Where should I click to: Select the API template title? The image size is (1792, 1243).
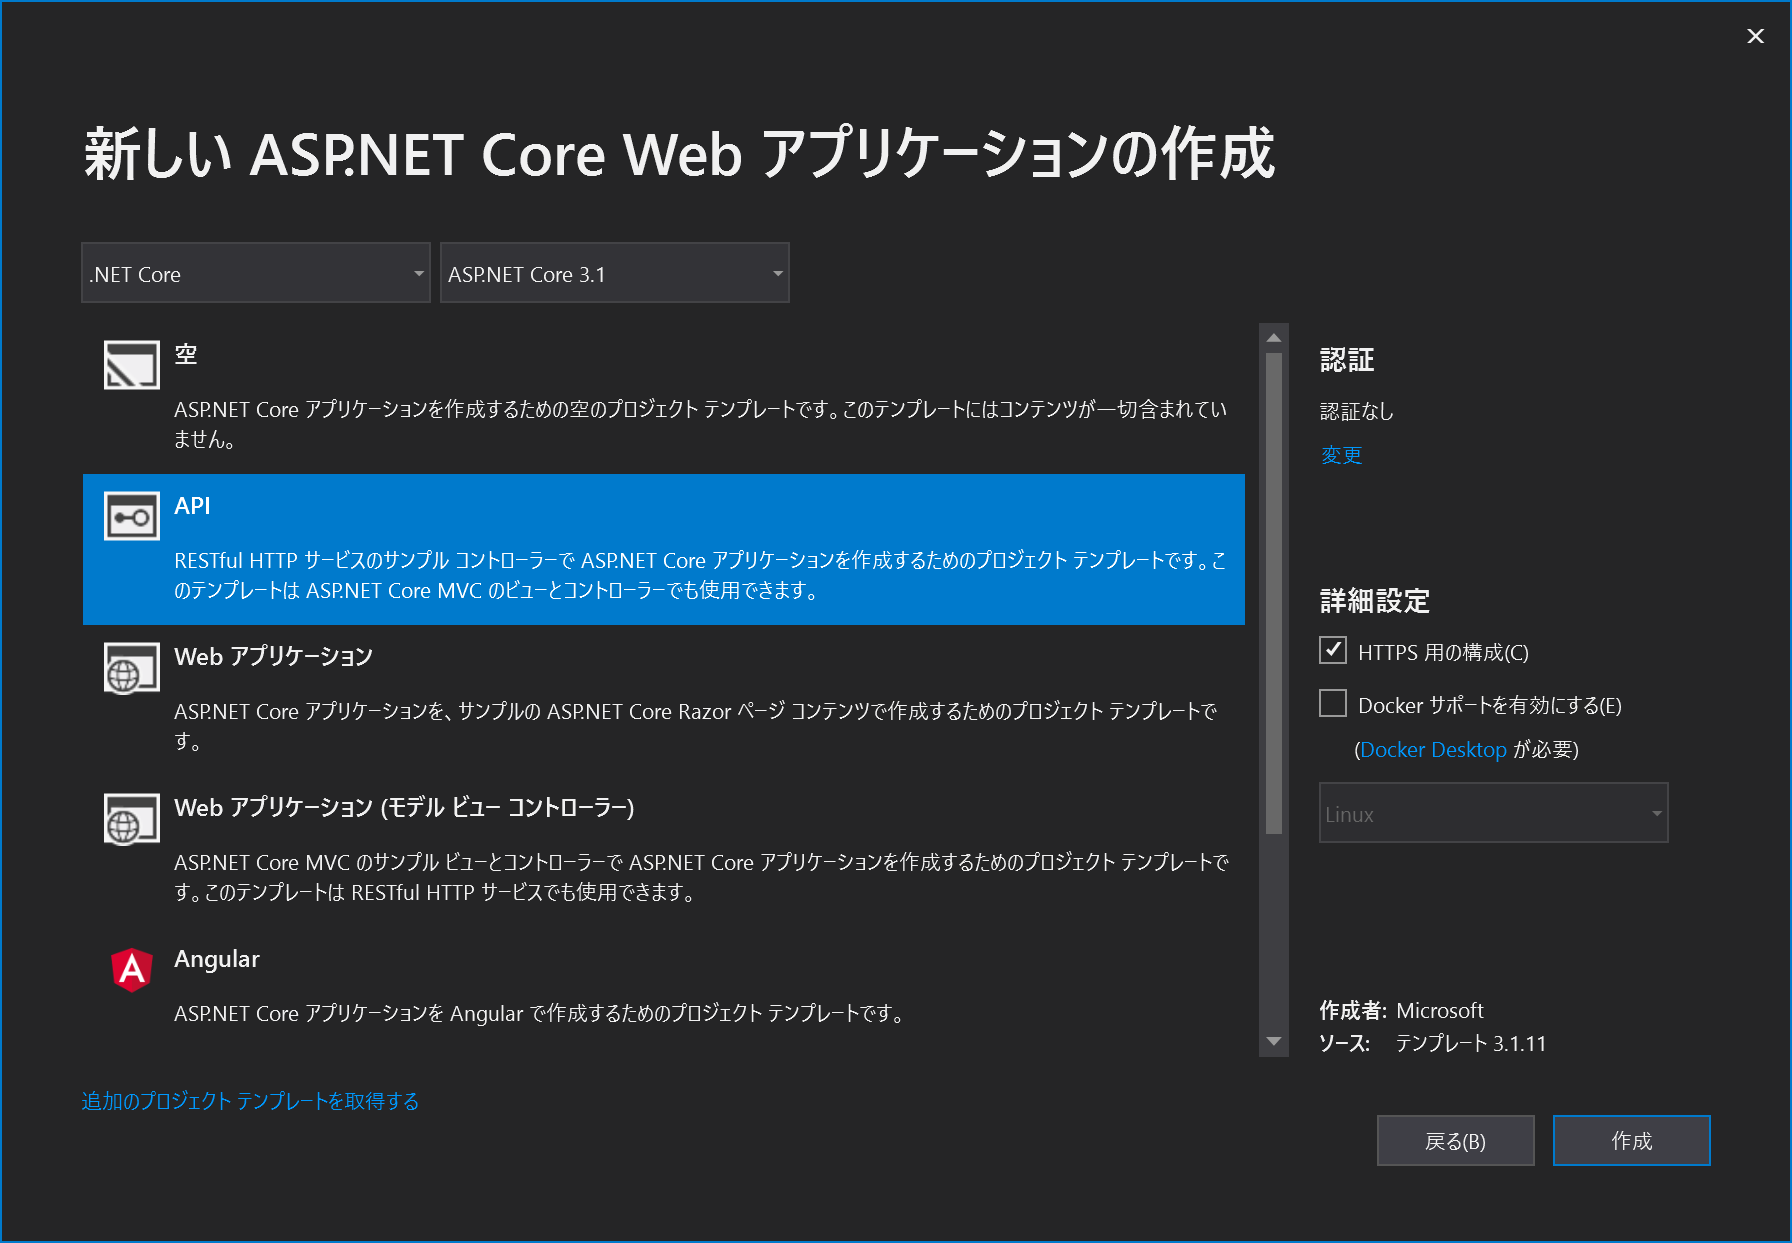click(x=192, y=506)
